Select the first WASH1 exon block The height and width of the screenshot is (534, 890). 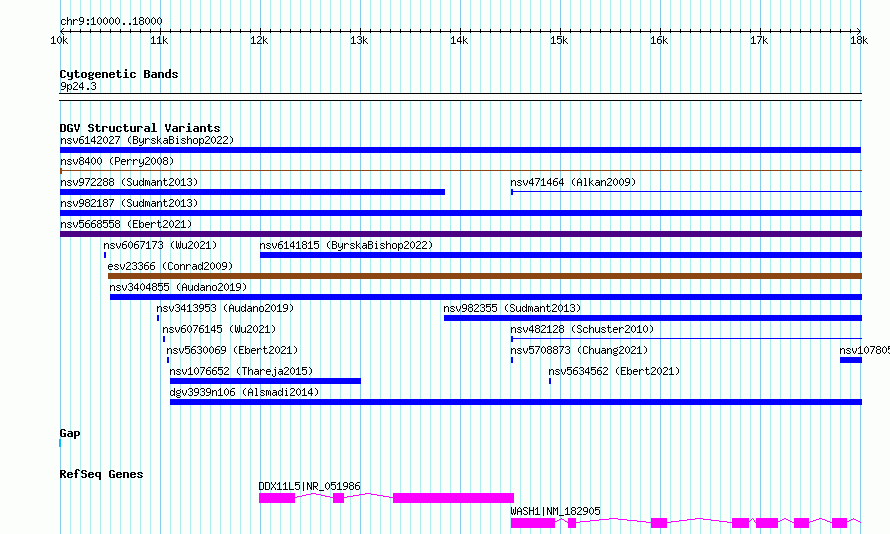pyautogui.click(x=533, y=523)
